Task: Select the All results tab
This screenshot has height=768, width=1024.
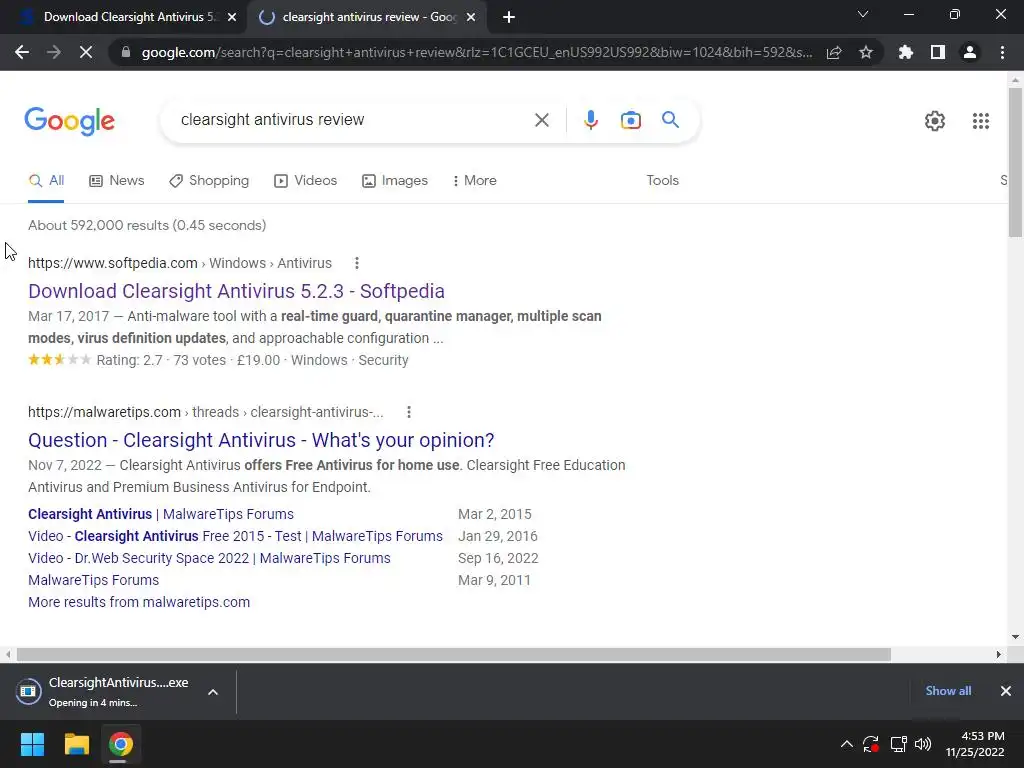Action: pyautogui.click(x=46, y=181)
